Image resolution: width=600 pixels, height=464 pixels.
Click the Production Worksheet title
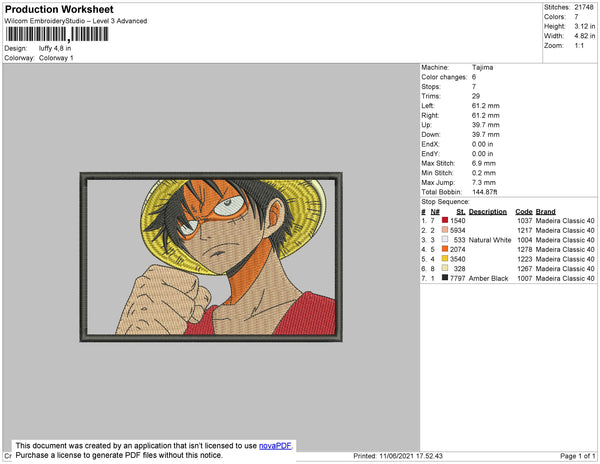[x=59, y=9]
